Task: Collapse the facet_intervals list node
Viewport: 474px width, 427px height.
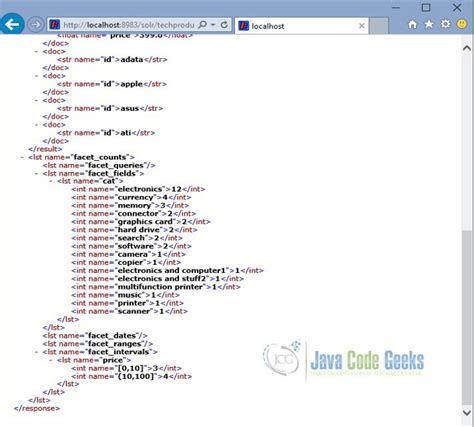Action: (x=36, y=352)
